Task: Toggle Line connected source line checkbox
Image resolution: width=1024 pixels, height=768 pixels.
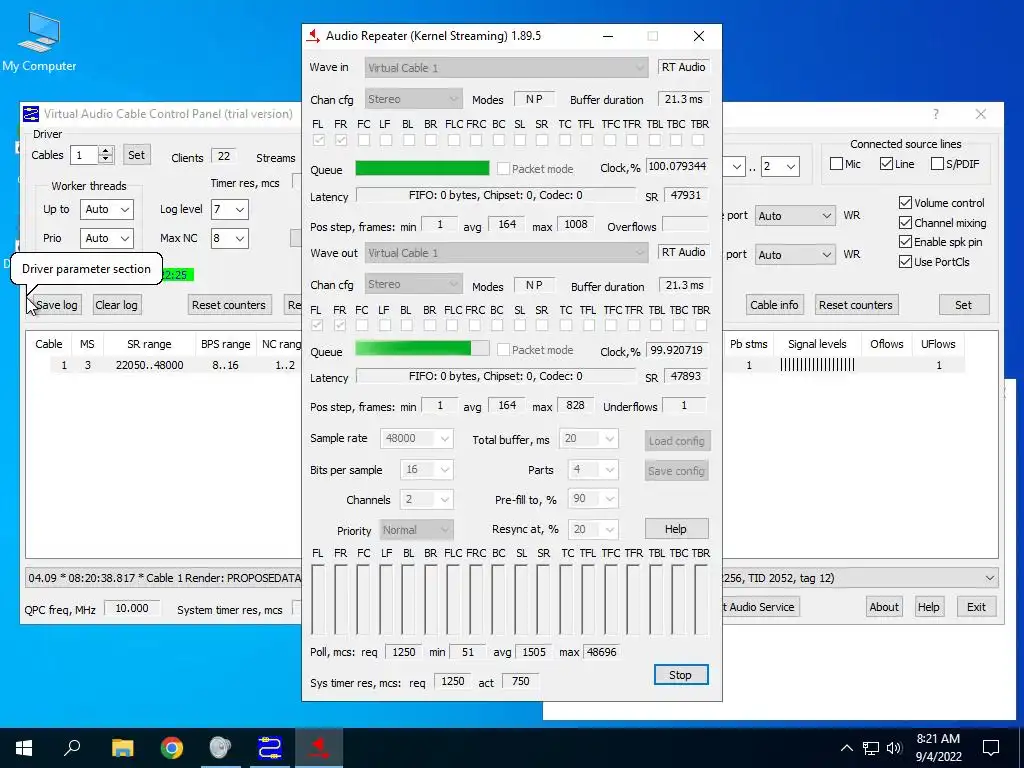Action: 886,164
